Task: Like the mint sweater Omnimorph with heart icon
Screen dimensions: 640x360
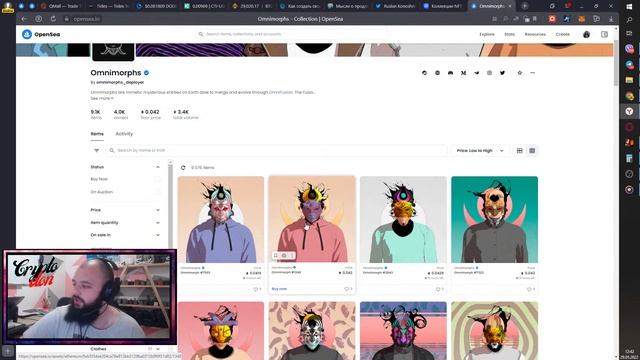Action: click(x=438, y=289)
